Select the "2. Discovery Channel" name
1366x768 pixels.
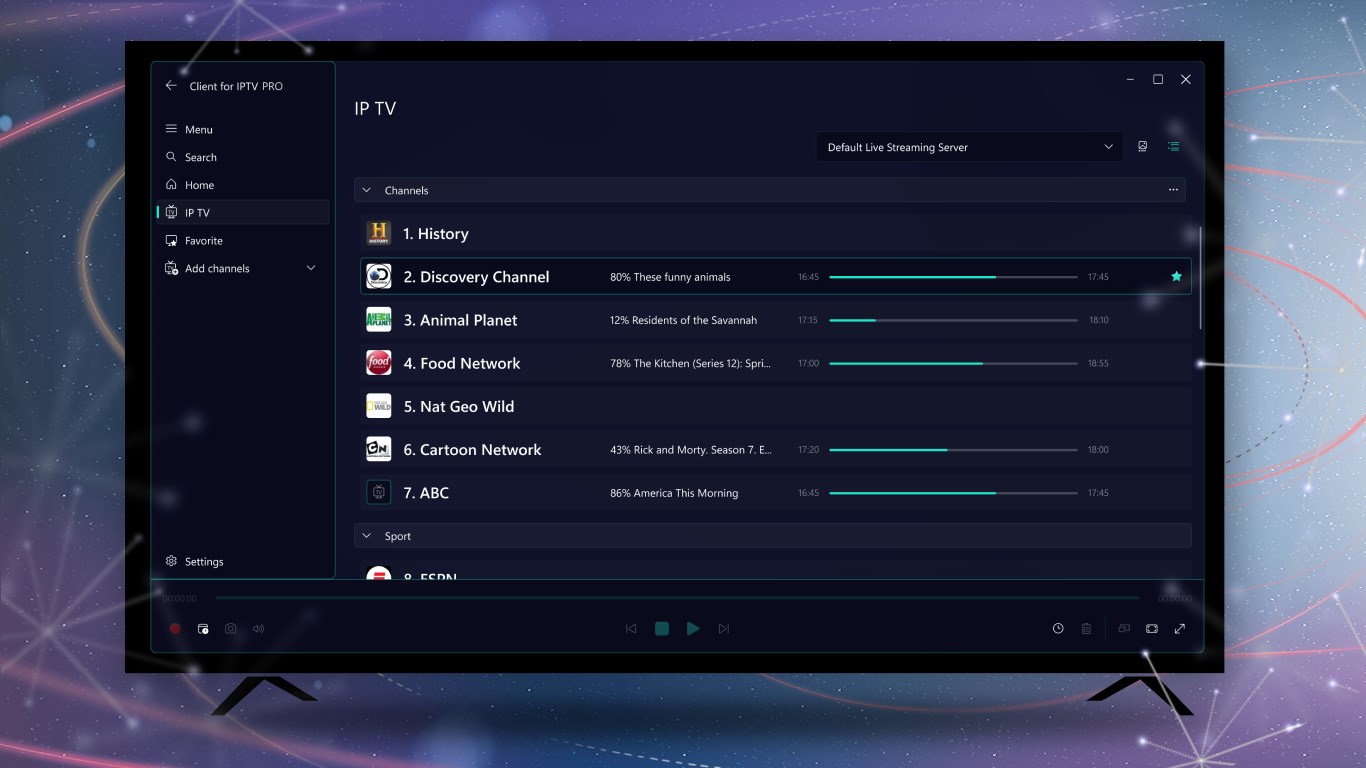476,277
